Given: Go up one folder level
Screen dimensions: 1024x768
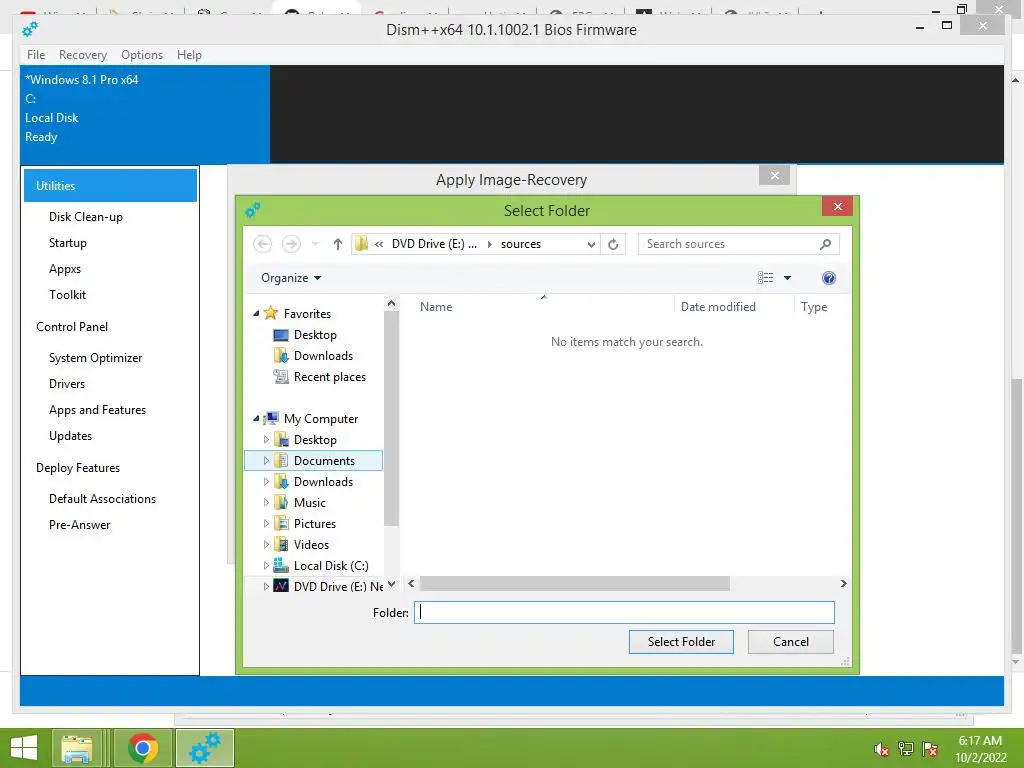Looking at the screenshot, I should (338, 244).
